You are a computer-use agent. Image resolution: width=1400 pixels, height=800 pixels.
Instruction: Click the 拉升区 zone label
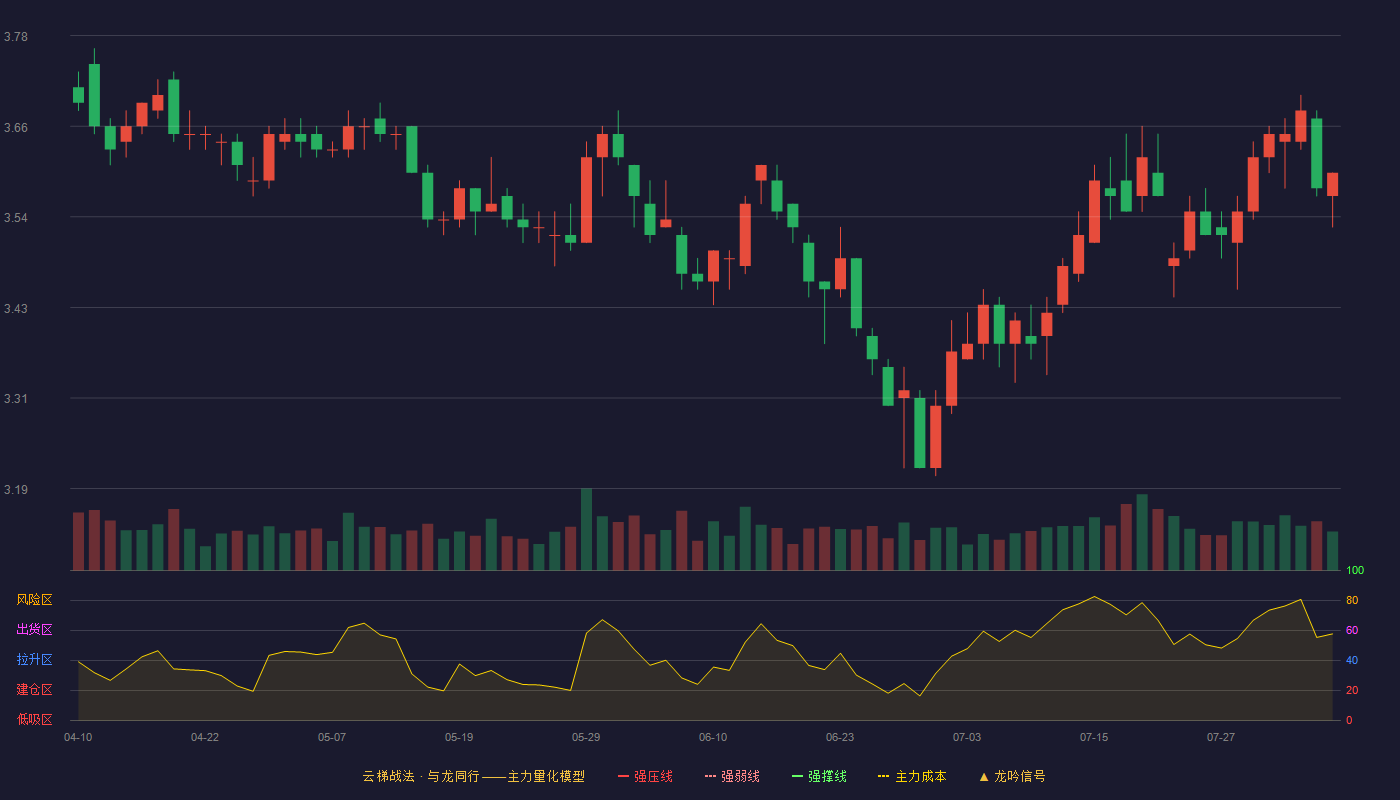[34, 660]
